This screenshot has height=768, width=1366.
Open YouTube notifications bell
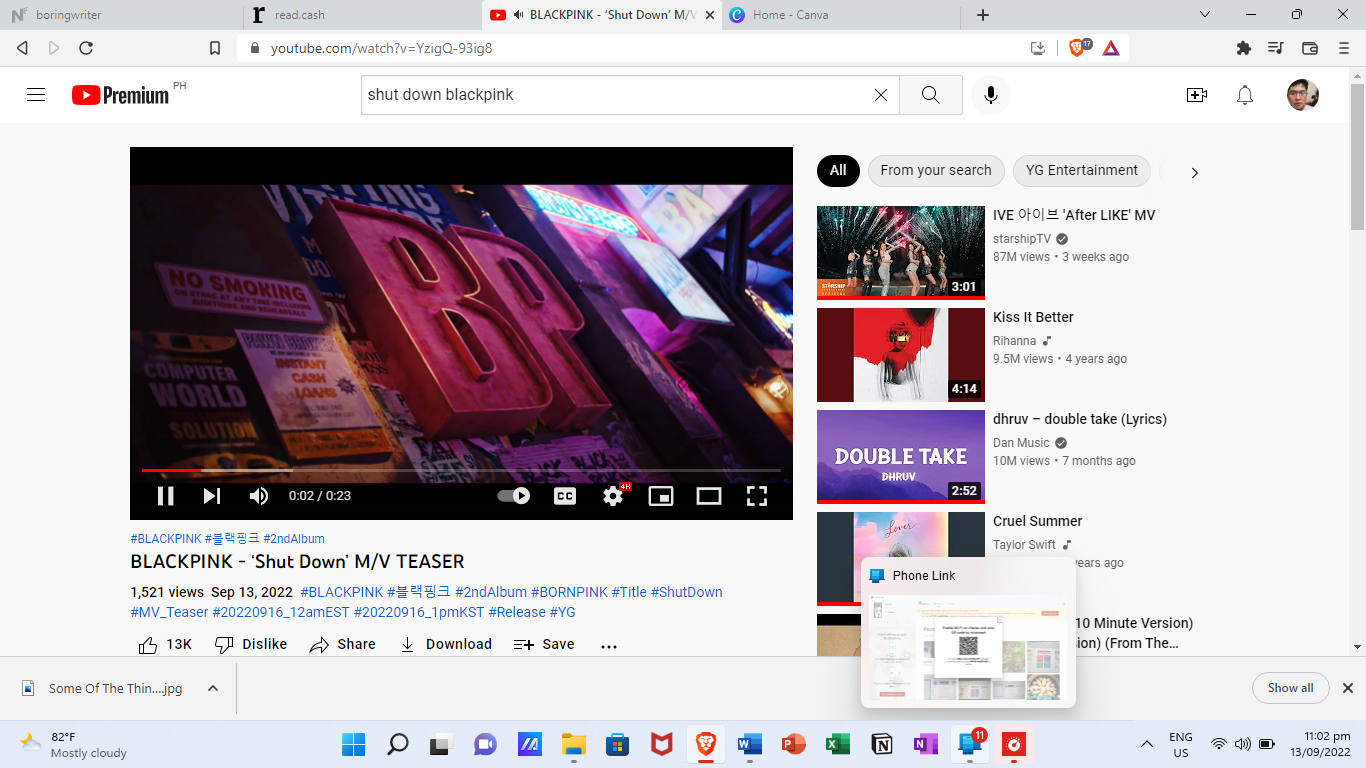click(1245, 95)
